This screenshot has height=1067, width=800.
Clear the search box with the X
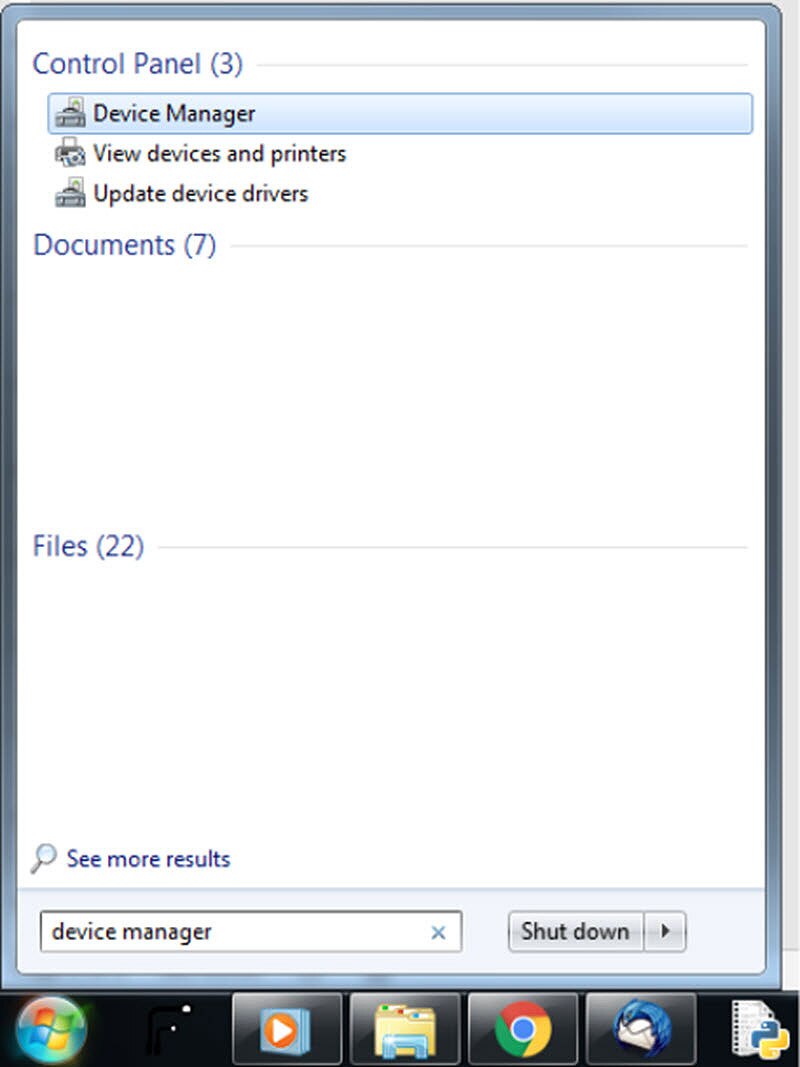438,933
